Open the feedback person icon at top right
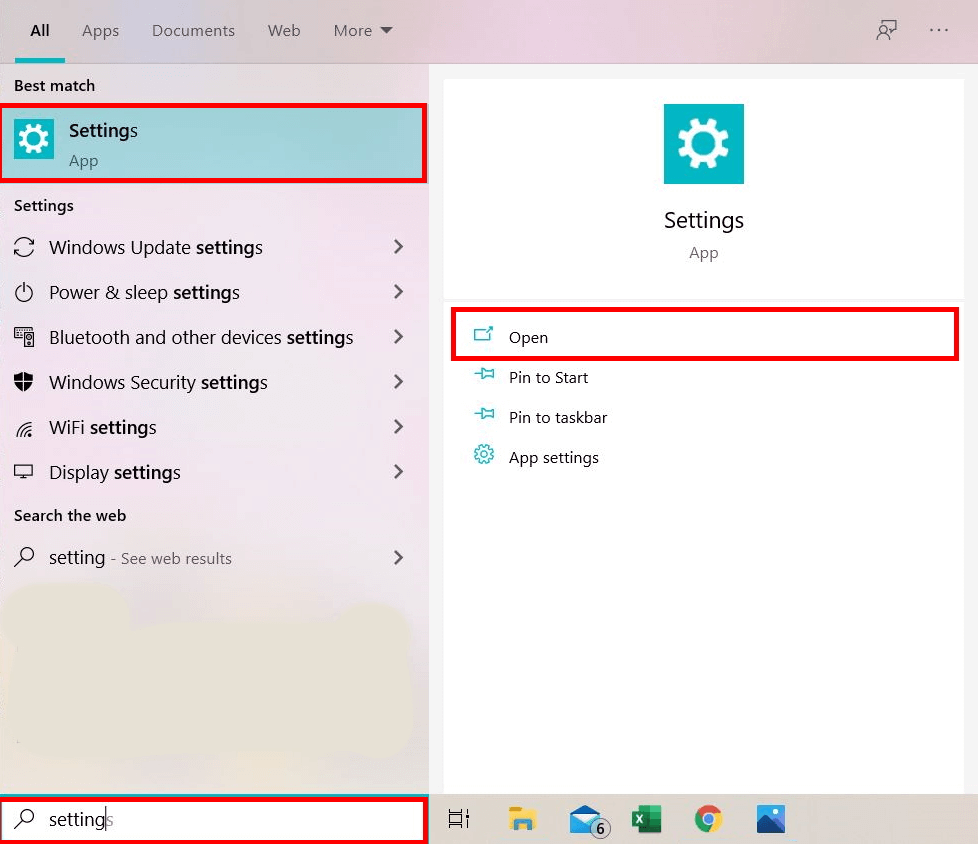 click(886, 30)
